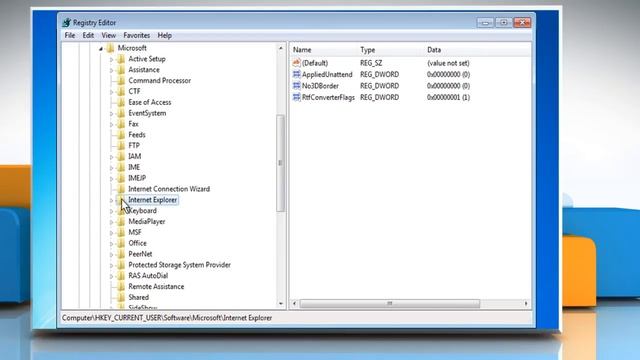Expand the Fax key

coord(111,124)
